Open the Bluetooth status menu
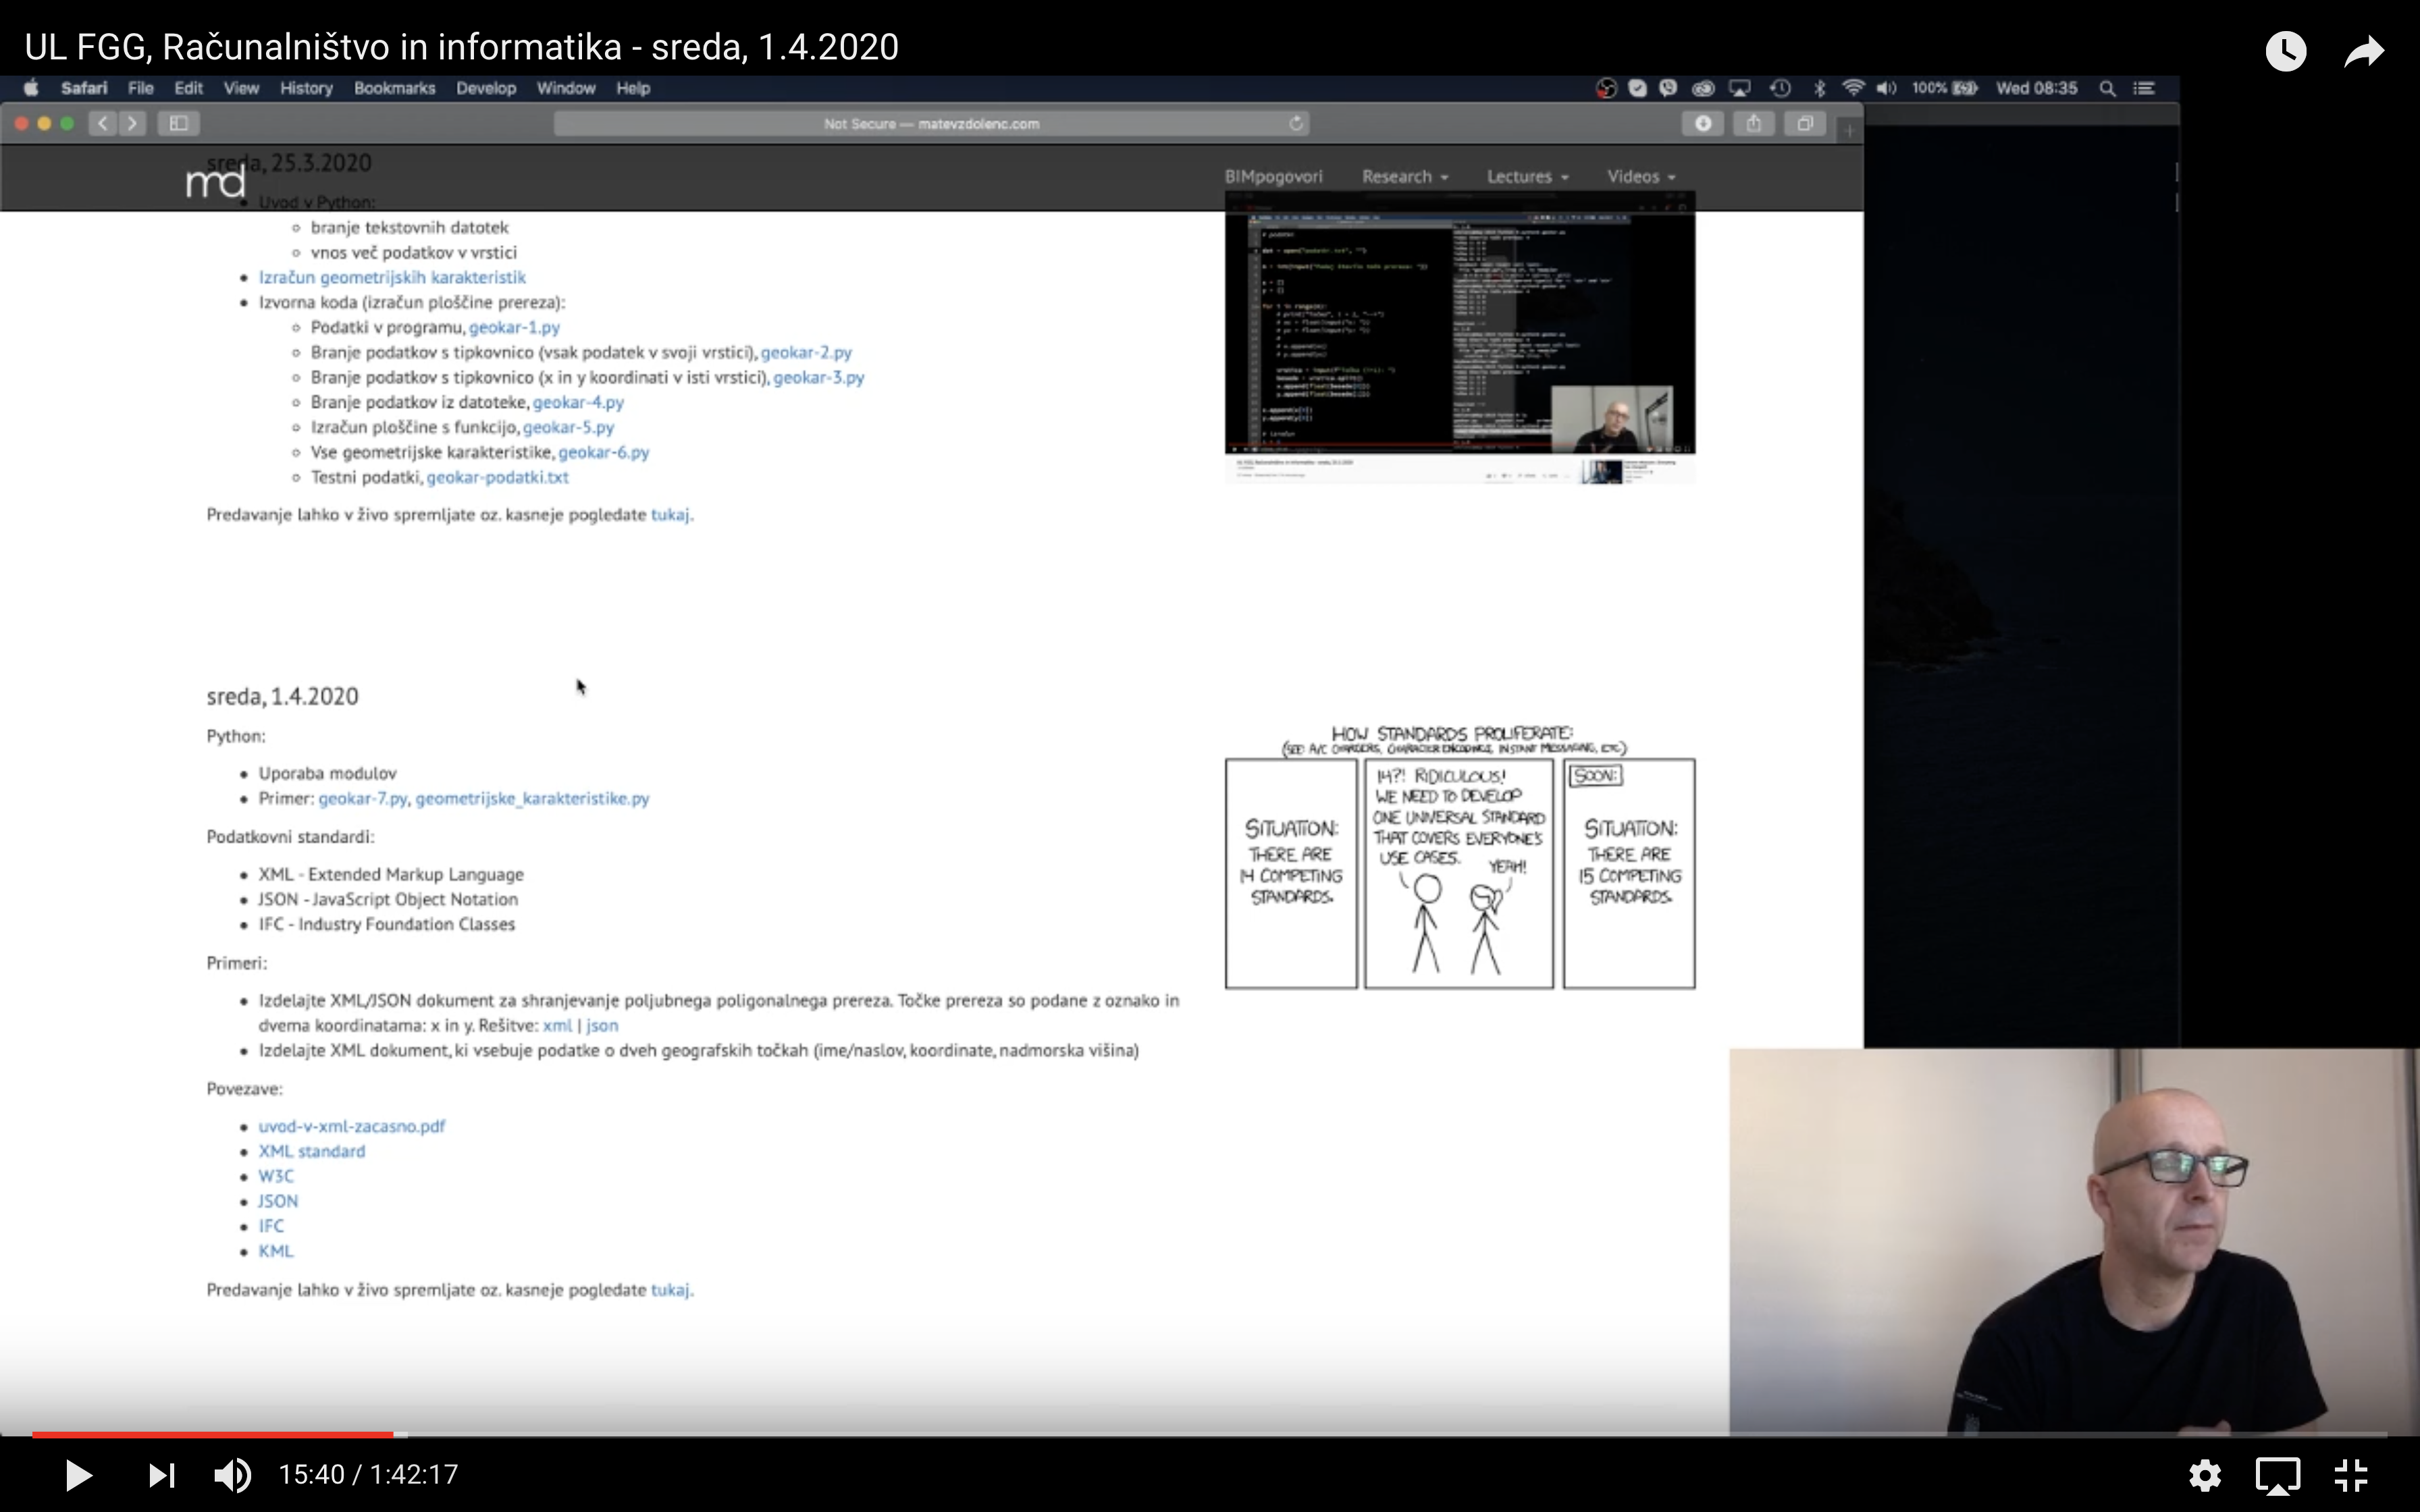This screenshot has height=1512, width=2420. pos(1819,88)
